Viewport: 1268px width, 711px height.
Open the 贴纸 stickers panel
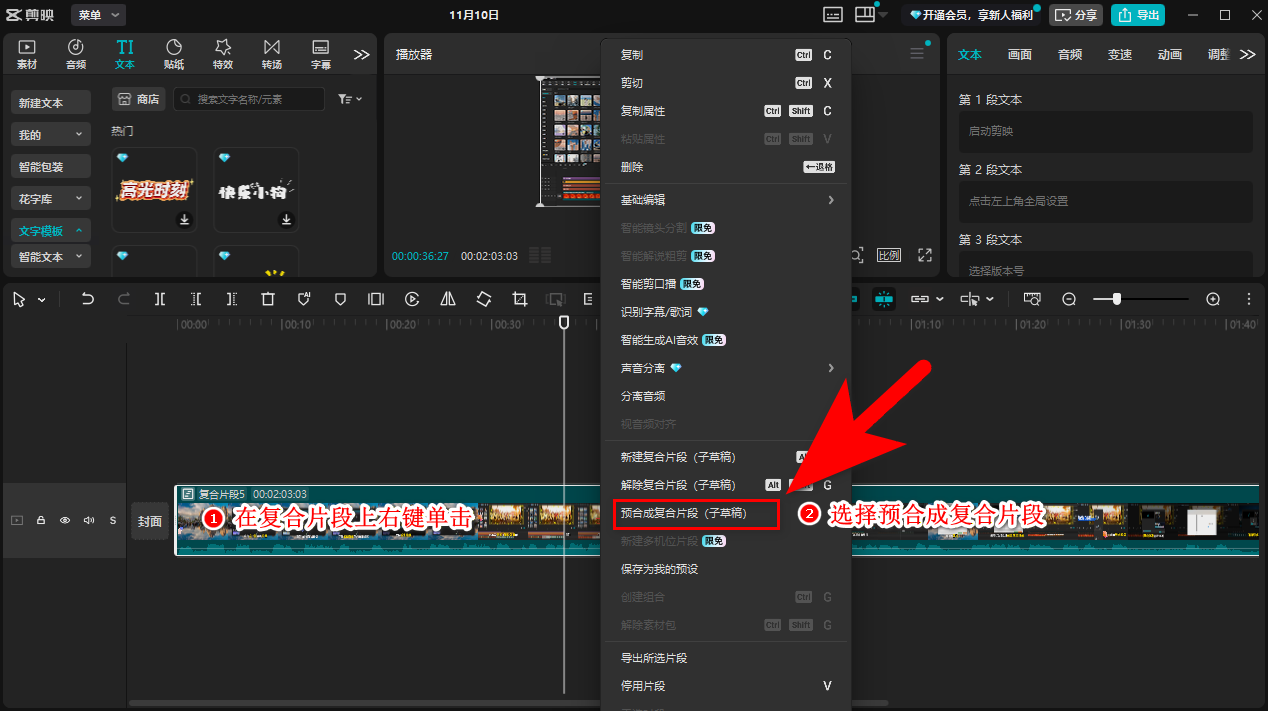174,54
